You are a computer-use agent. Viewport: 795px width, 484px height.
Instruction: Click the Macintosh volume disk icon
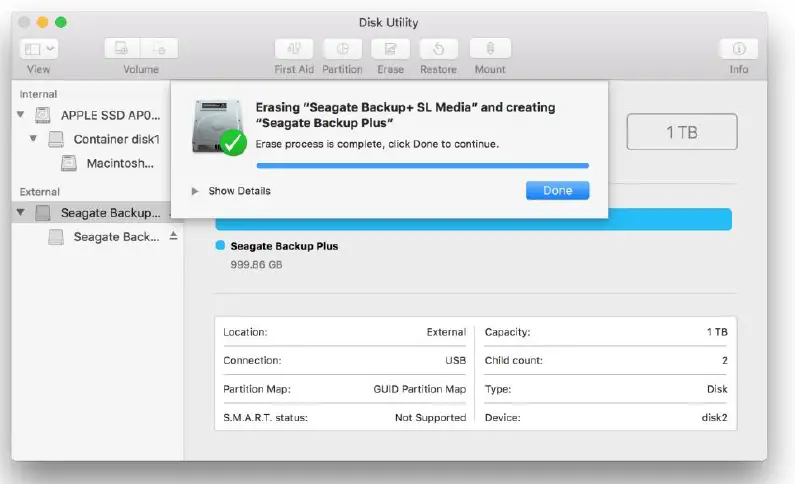[x=69, y=163]
